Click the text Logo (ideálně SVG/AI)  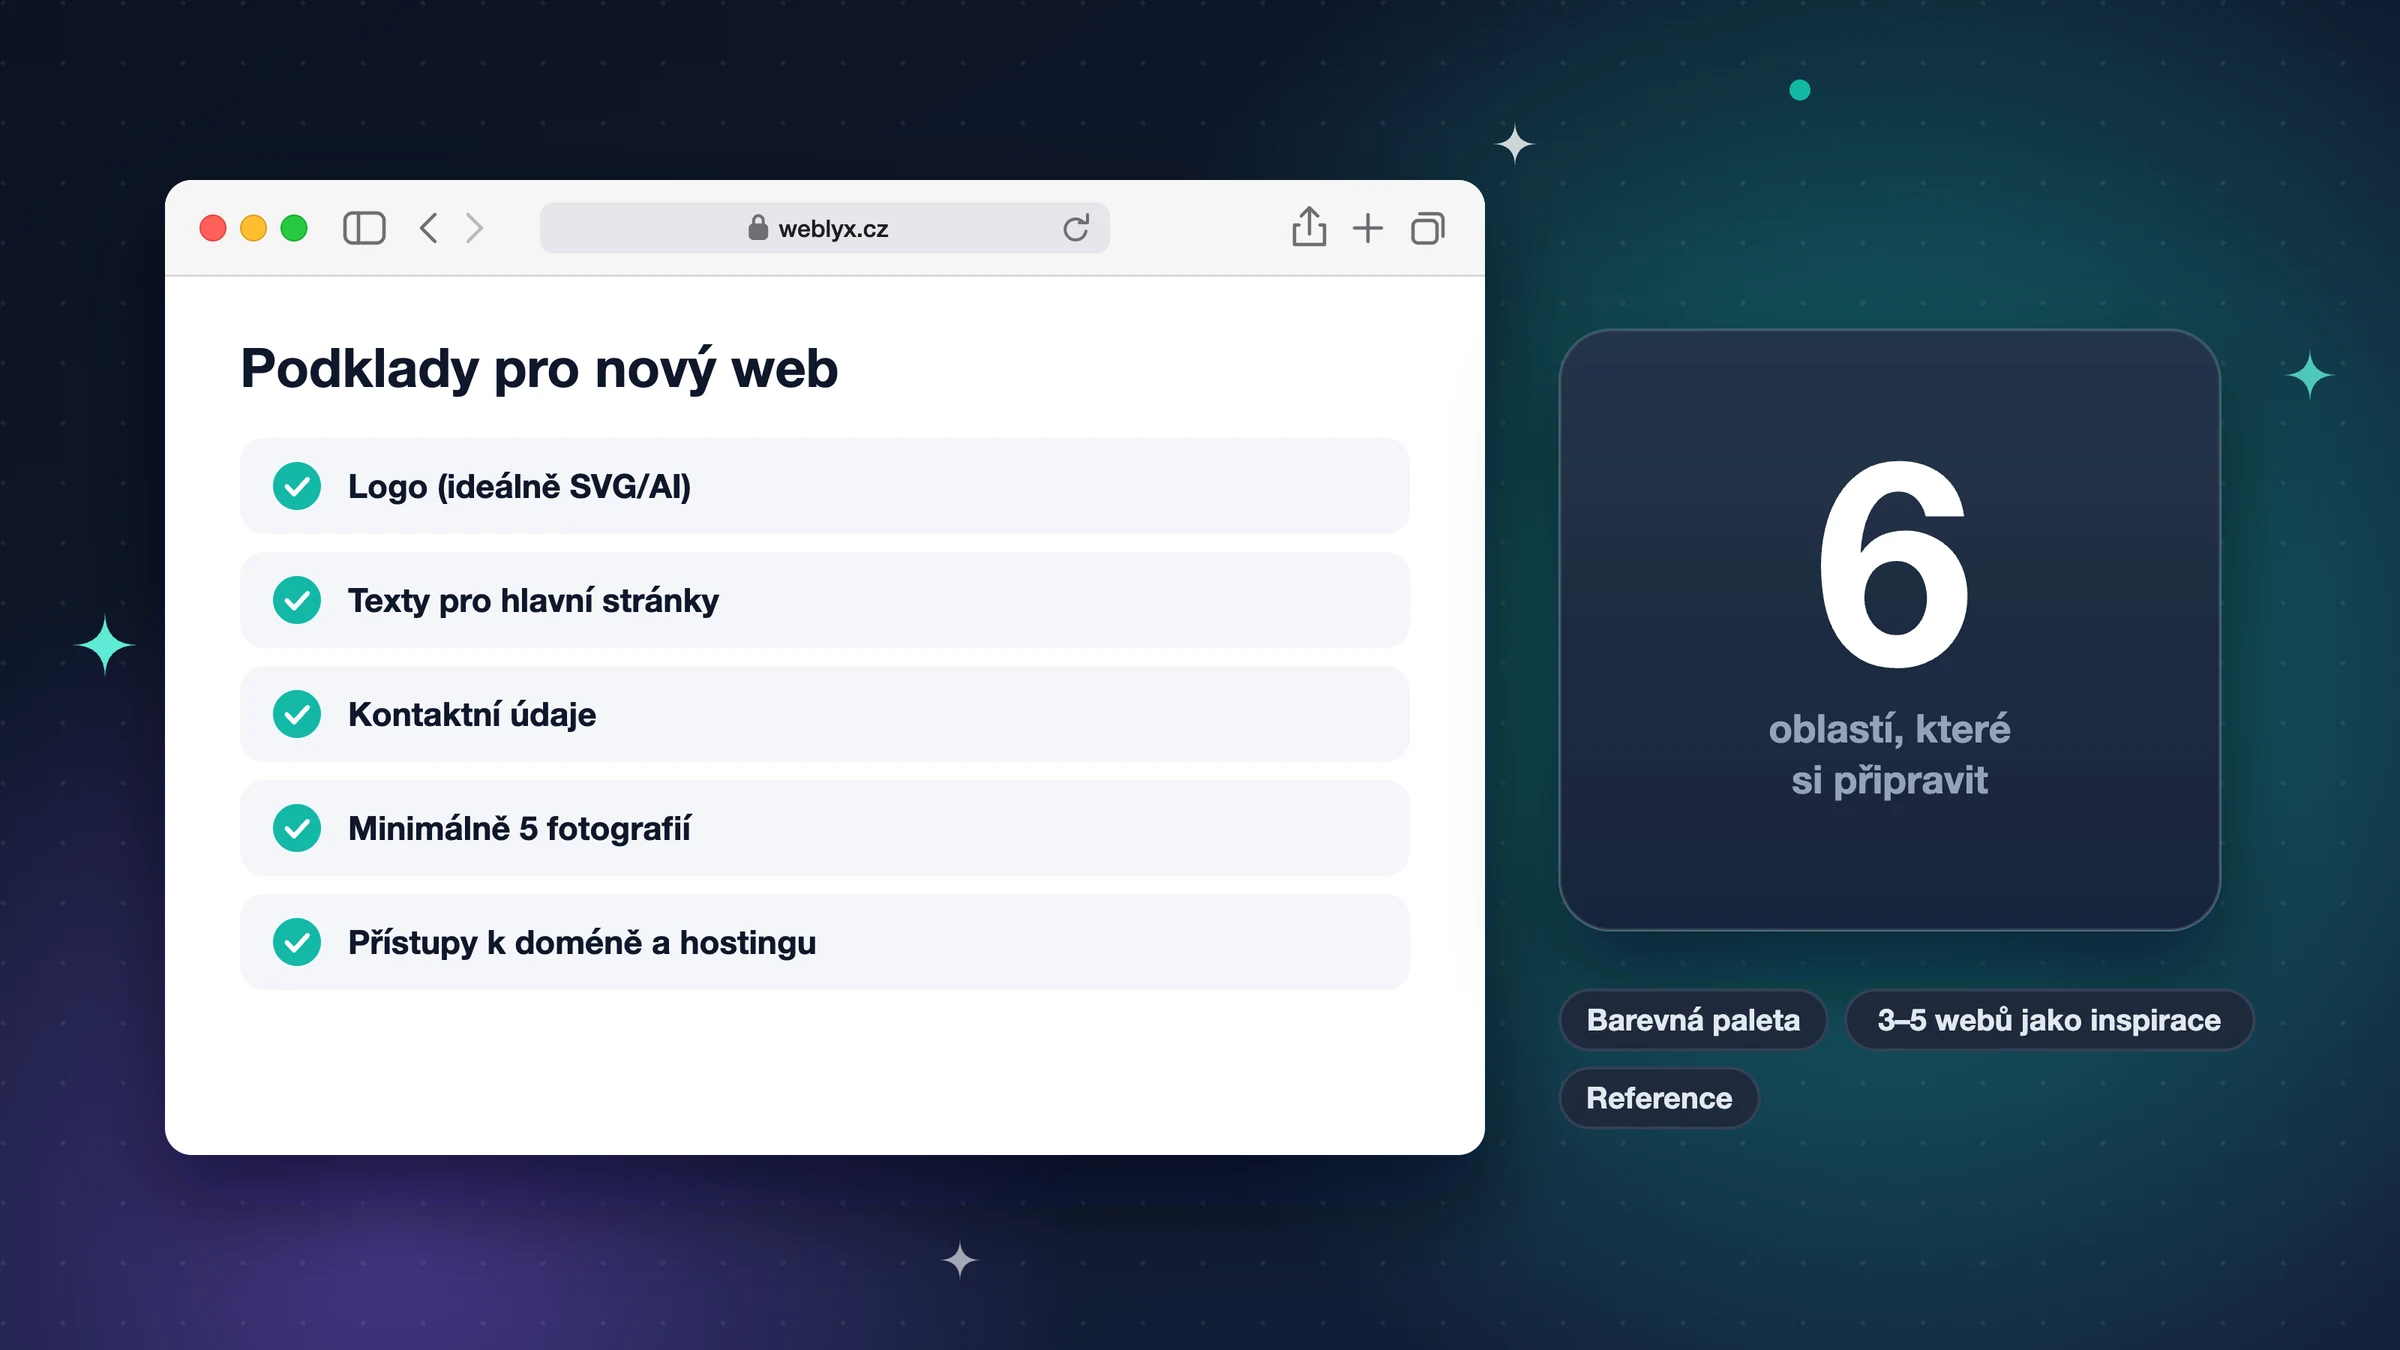pos(519,487)
